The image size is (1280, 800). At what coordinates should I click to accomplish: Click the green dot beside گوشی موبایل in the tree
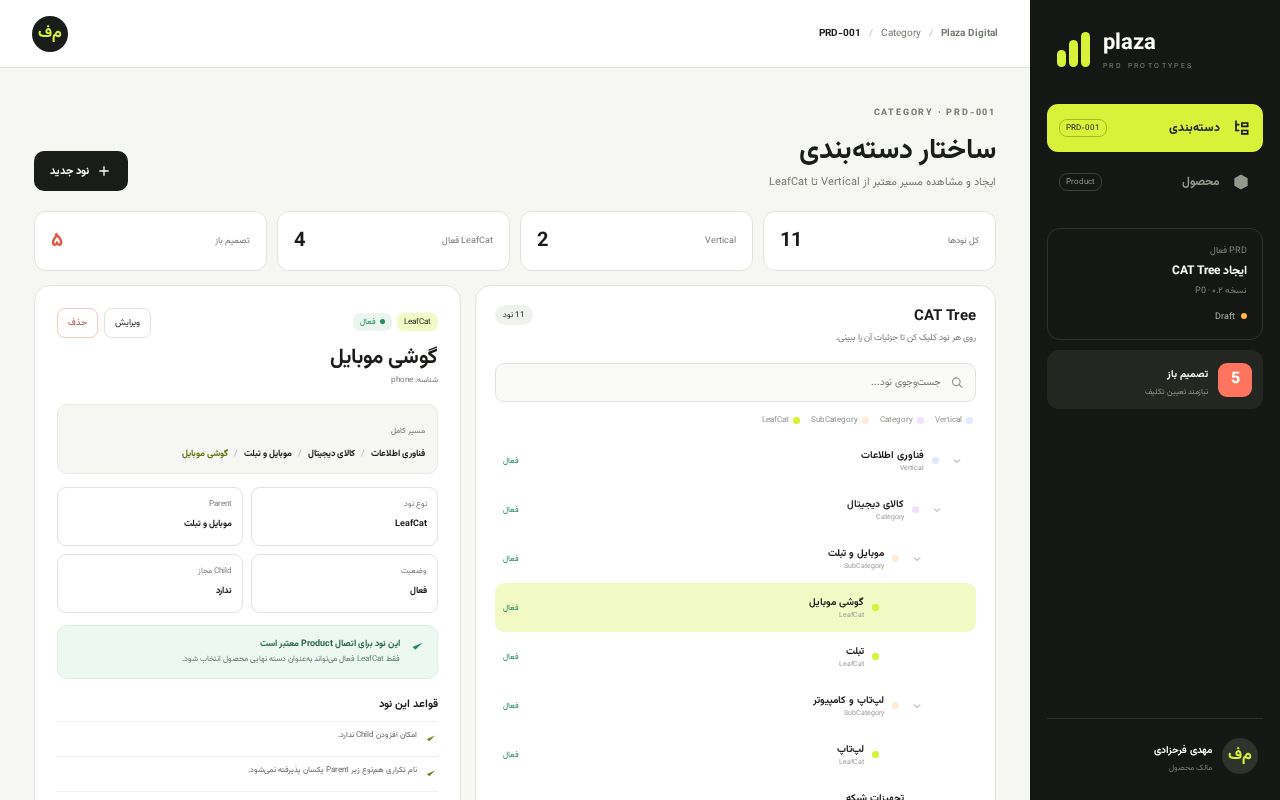[x=876, y=607]
